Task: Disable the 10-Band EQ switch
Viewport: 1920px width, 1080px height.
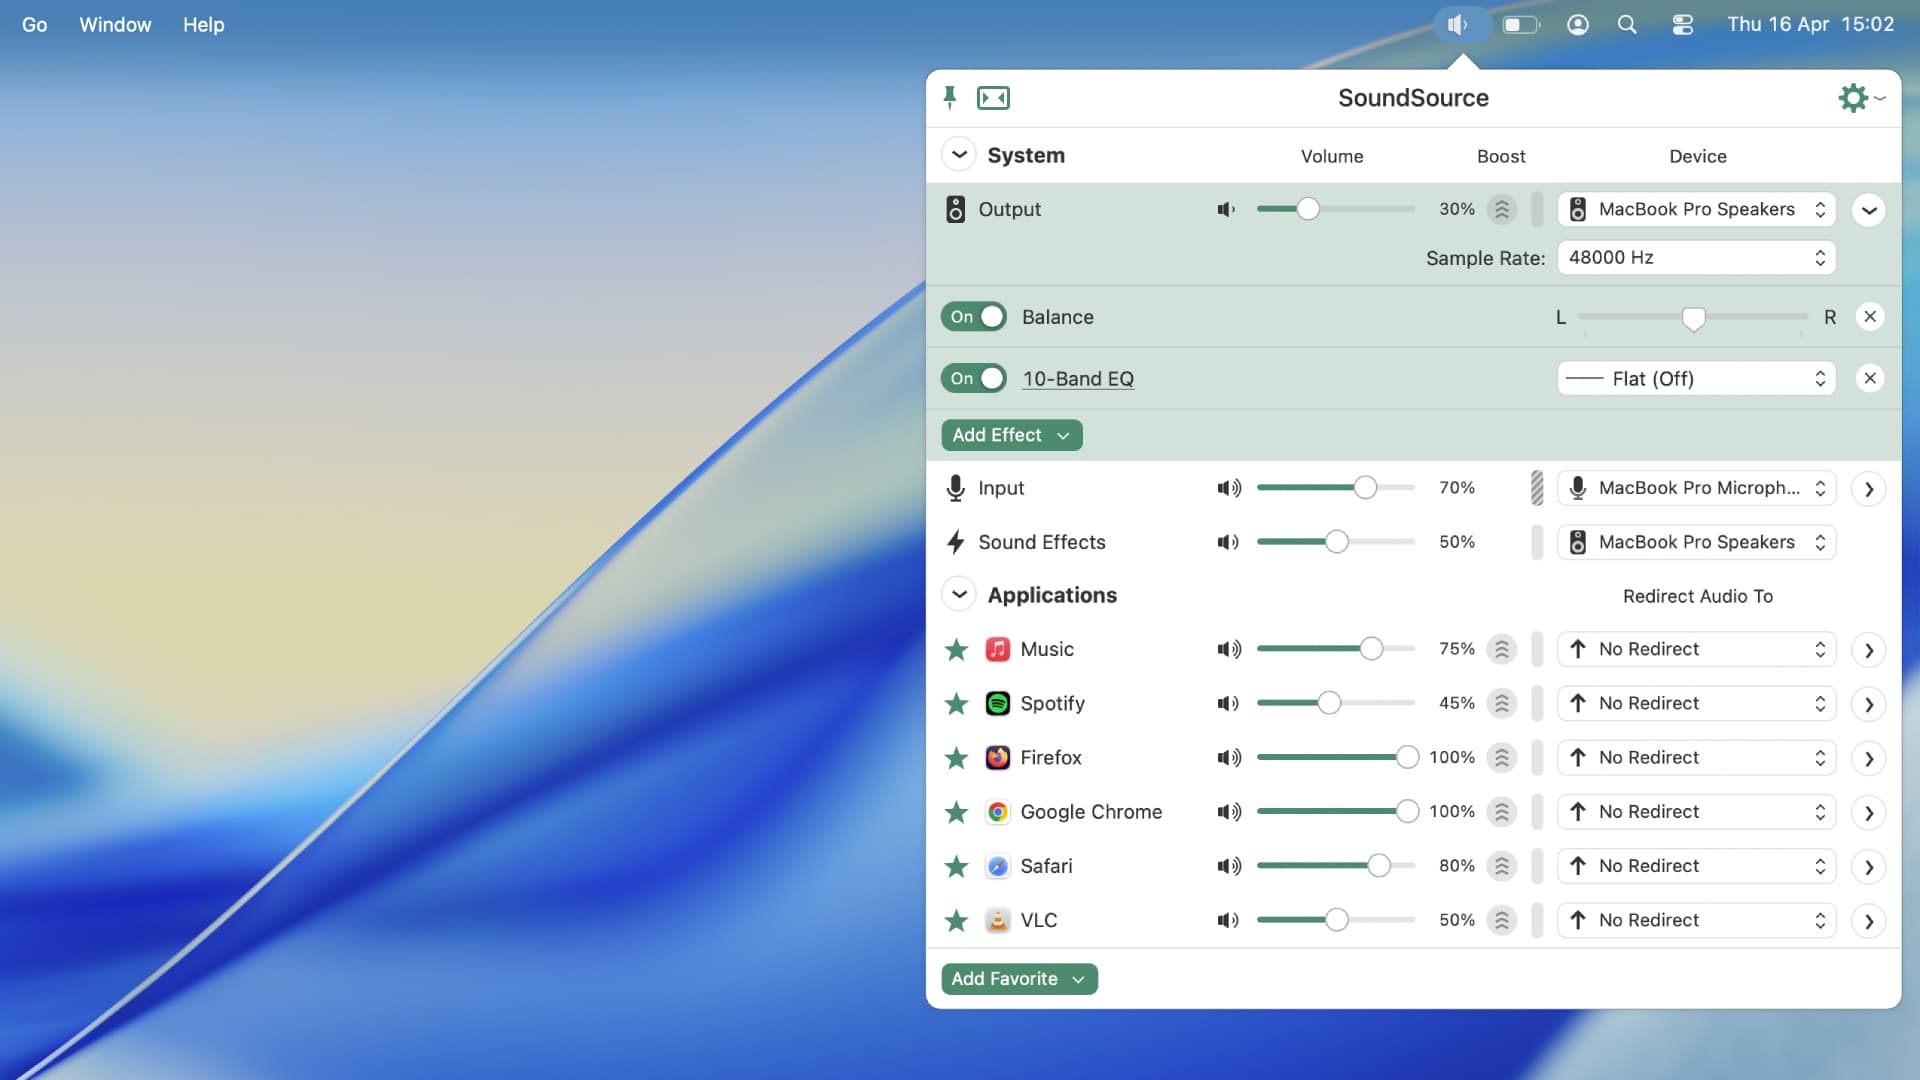Action: coord(973,378)
